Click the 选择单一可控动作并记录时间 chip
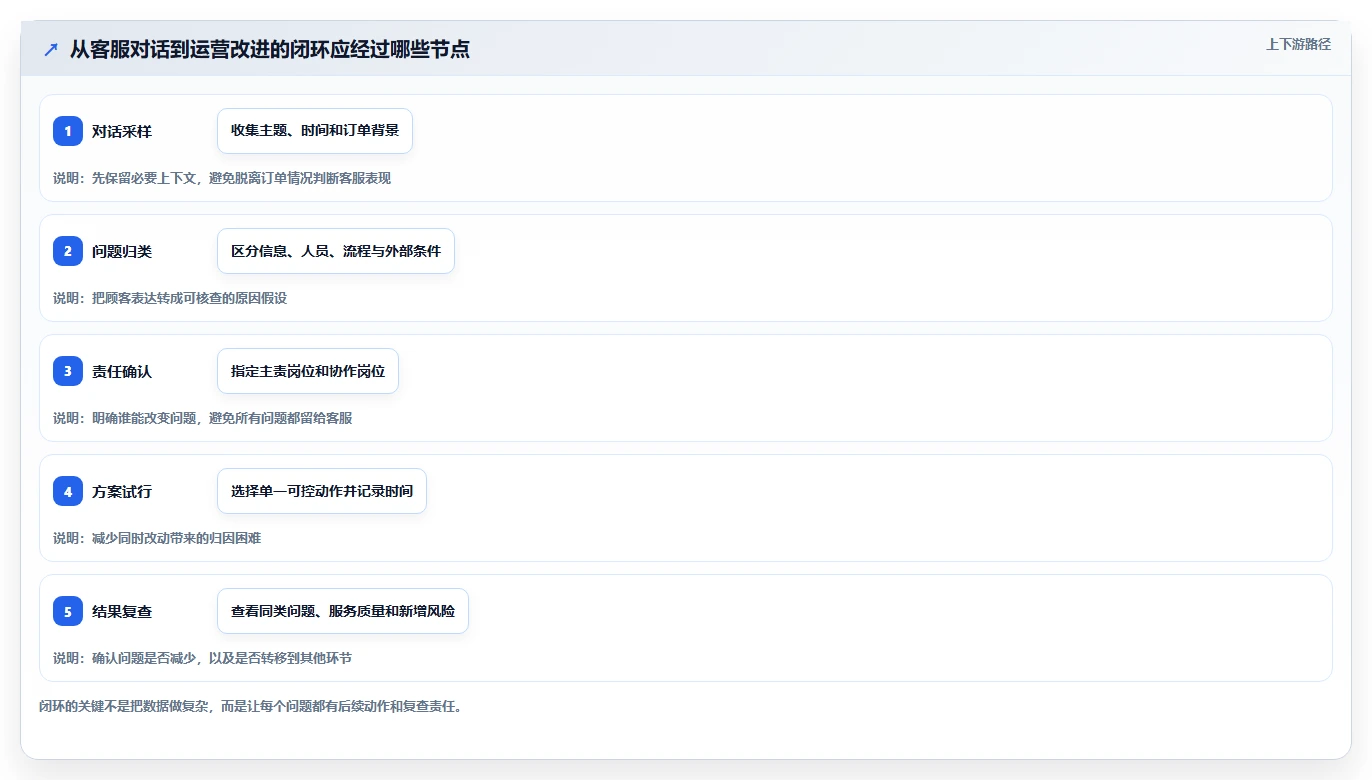 click(x=322, y=491)
